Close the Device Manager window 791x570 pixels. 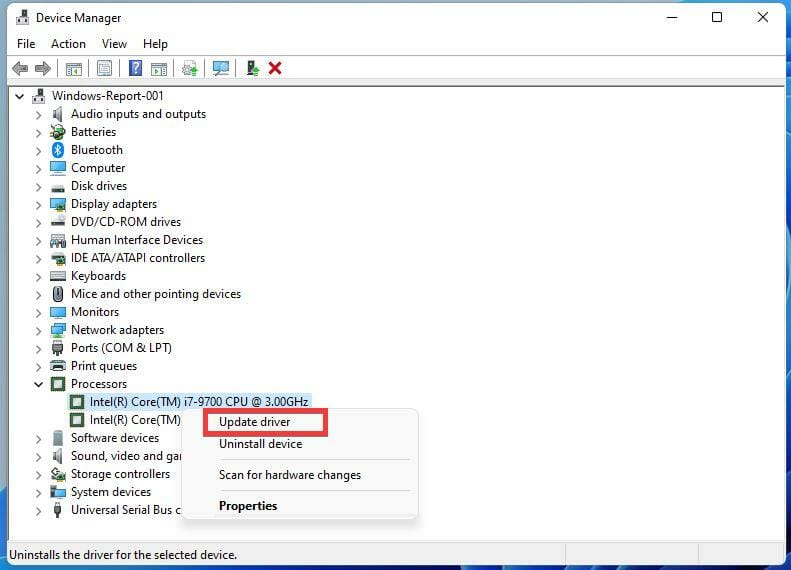click(x=763, y=17)
